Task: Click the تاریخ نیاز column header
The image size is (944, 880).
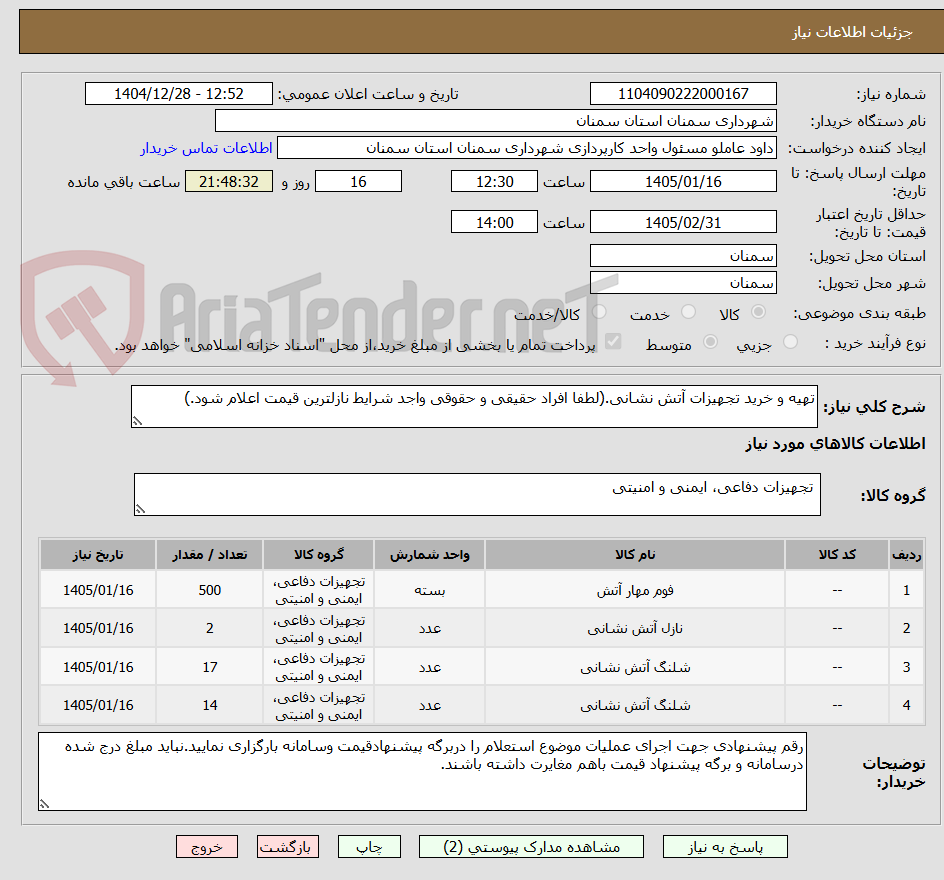Action: (98, 554)
